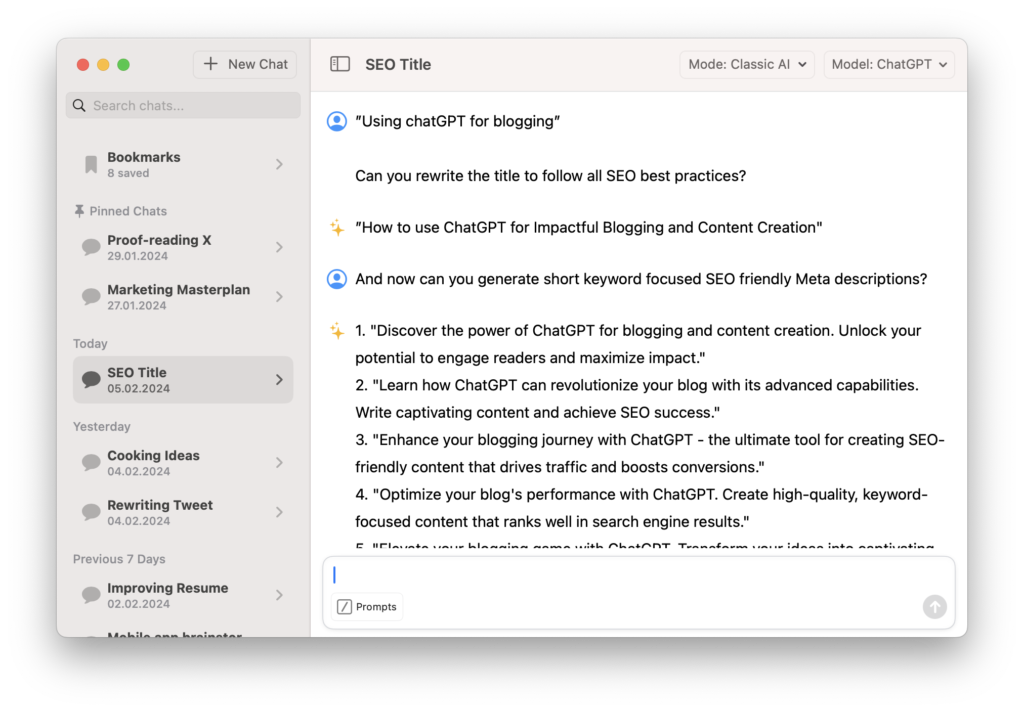Click chevron on Marketing Masterplan row

click(280, 297)
